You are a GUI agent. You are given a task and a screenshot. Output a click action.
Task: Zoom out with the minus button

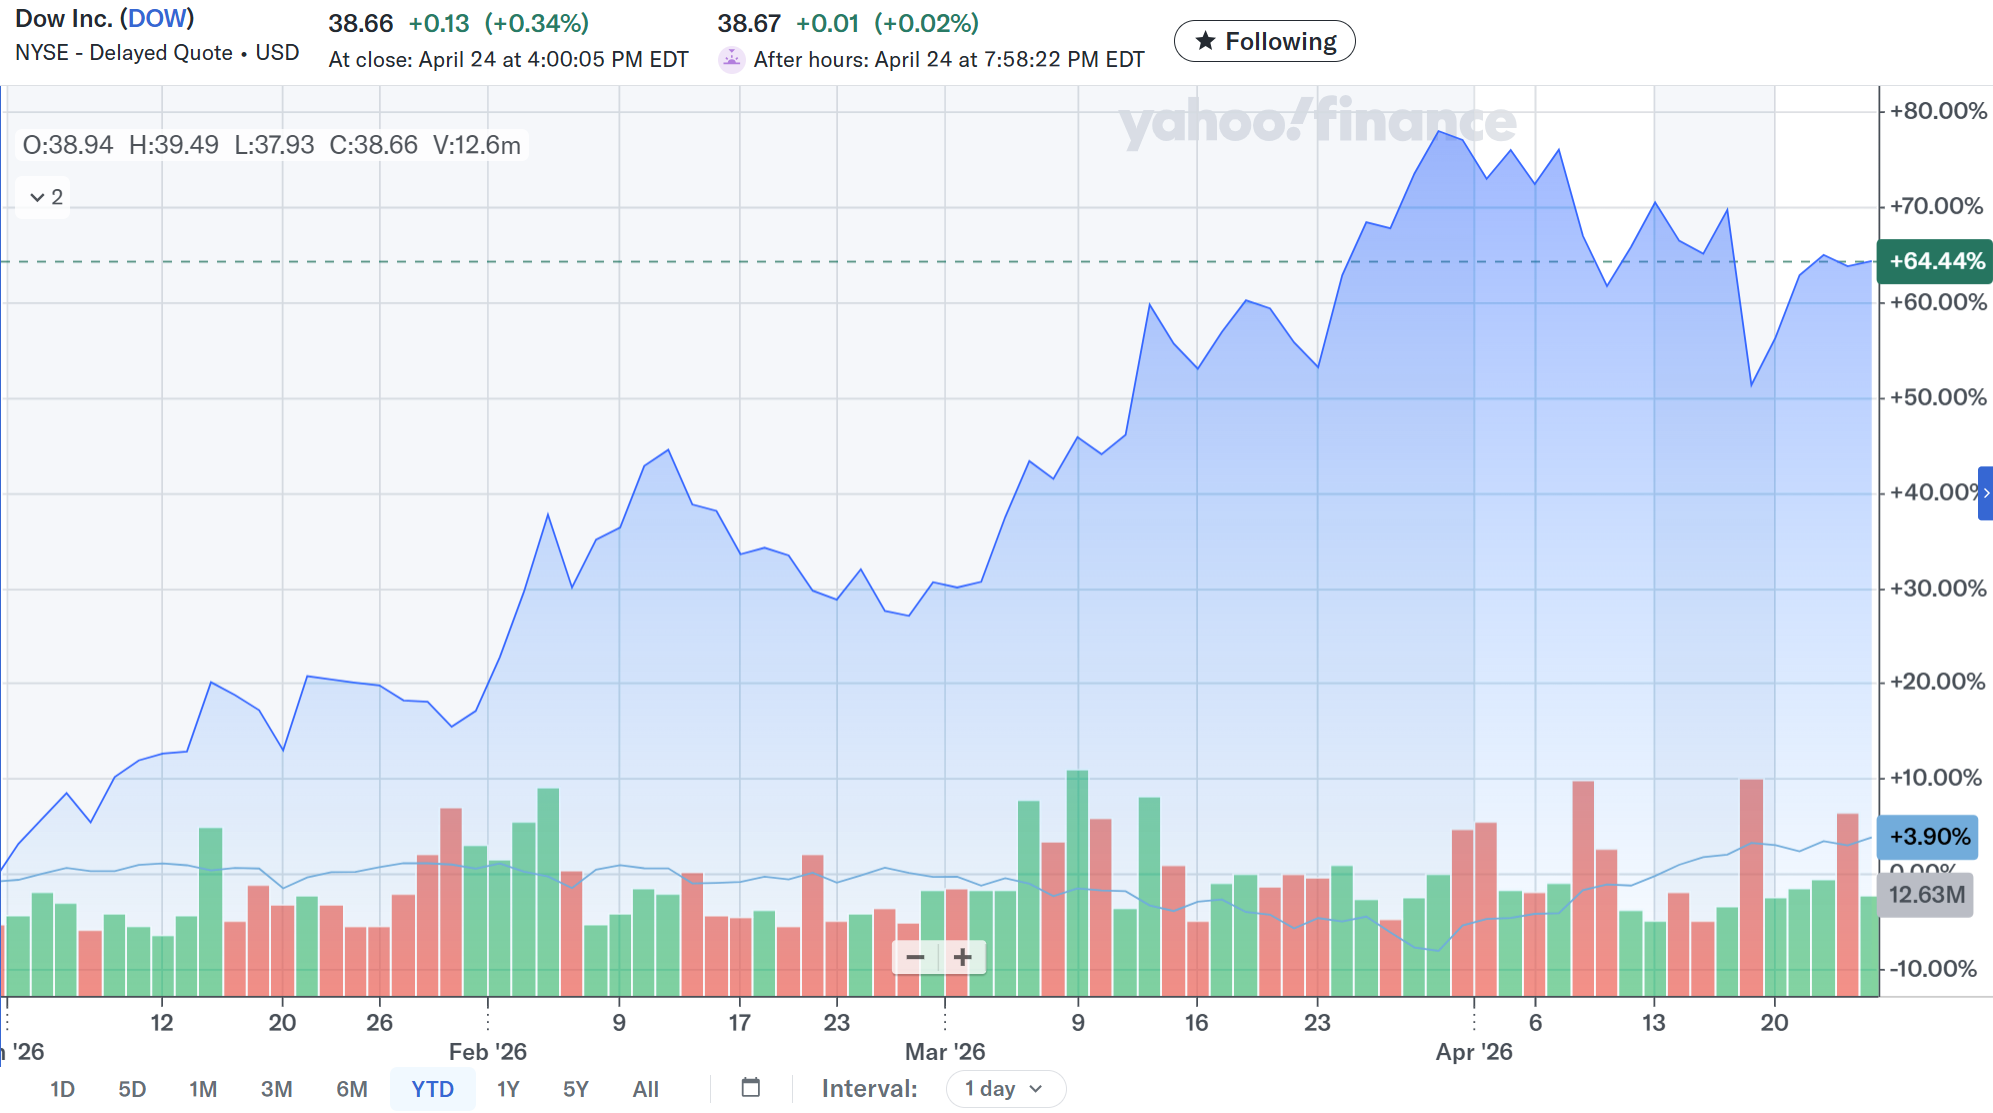click(x=915, y=958)
